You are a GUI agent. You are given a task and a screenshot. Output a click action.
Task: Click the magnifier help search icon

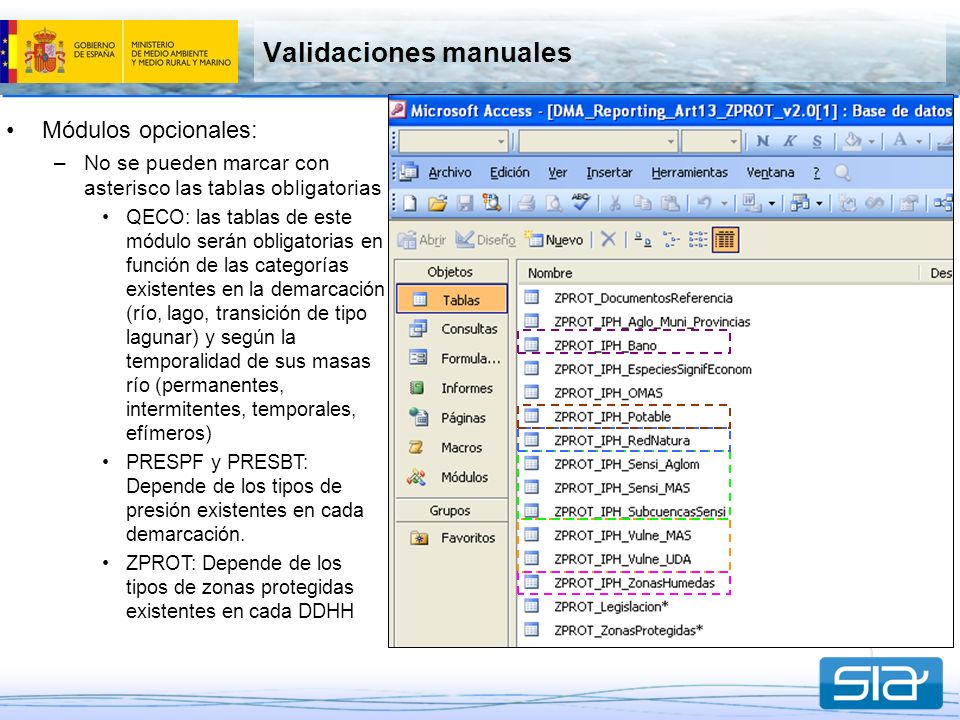(x=842, y=173)
